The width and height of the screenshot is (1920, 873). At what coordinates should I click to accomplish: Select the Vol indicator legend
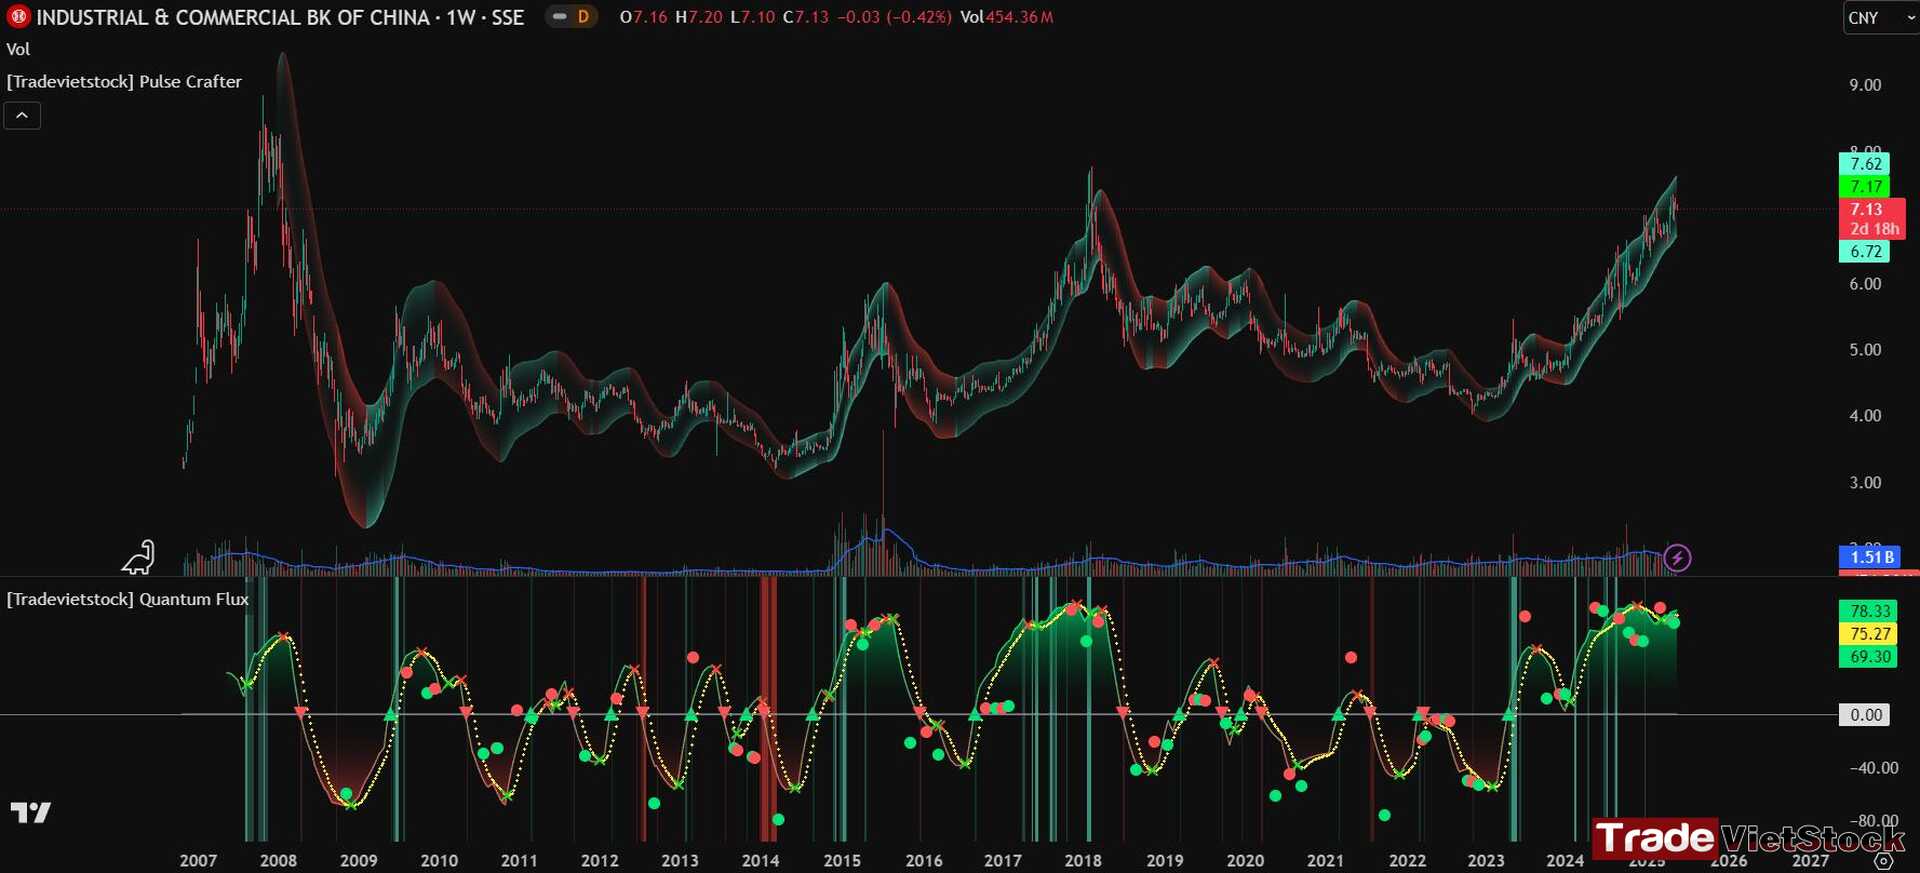coord(18,49)
